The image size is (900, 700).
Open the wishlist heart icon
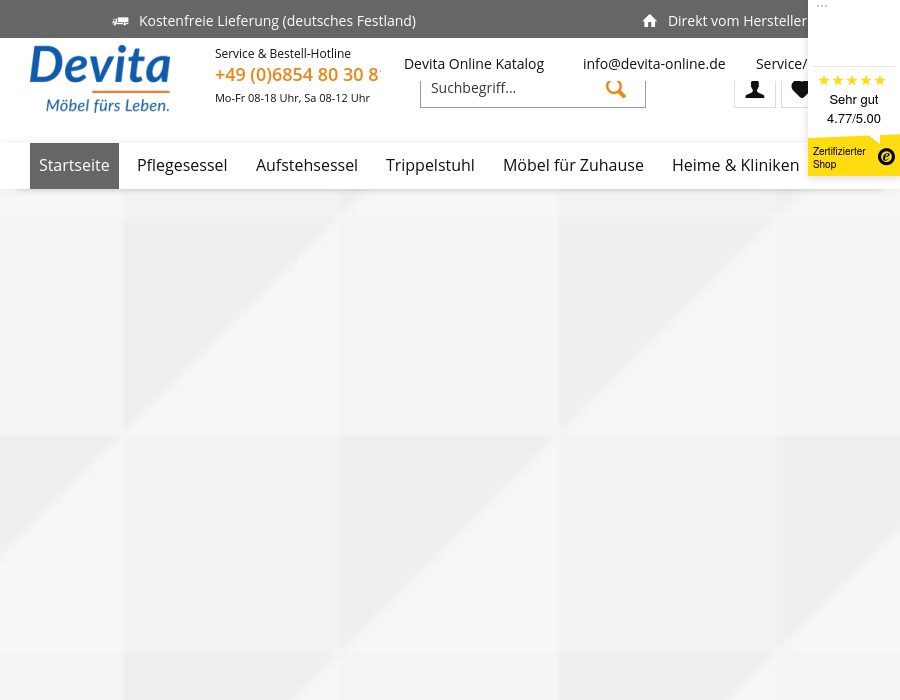point(801,88)
